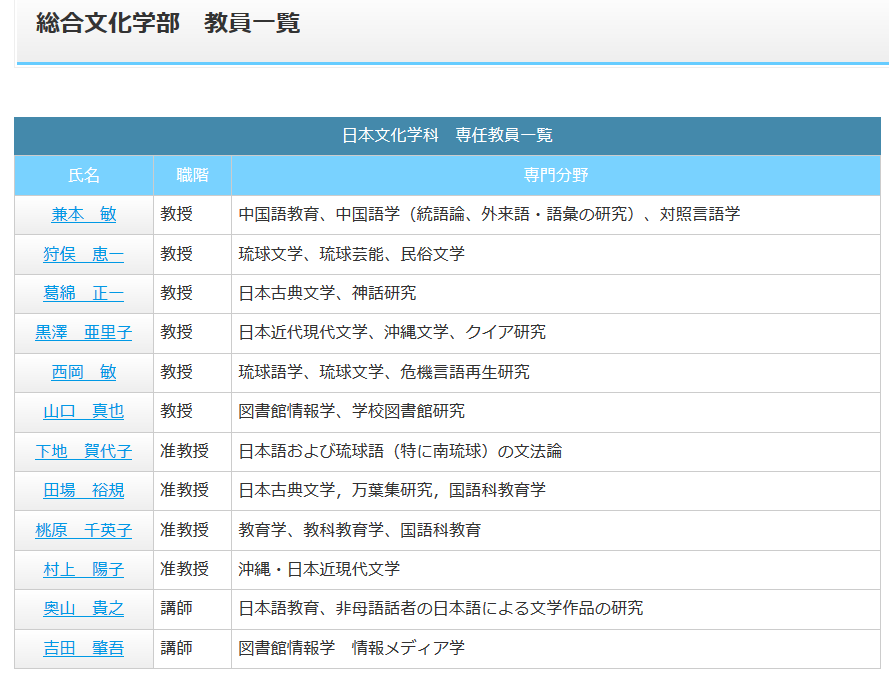889x693 pixels.
Task: Click the 吉田 肇吾 link
Action: click(x=84, y=648)
